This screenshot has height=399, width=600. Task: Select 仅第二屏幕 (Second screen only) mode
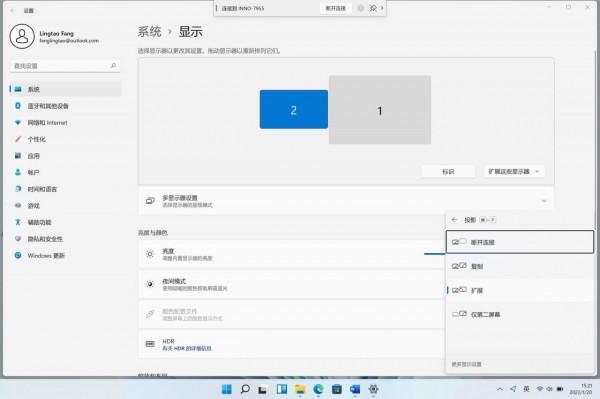click(520, 314)
